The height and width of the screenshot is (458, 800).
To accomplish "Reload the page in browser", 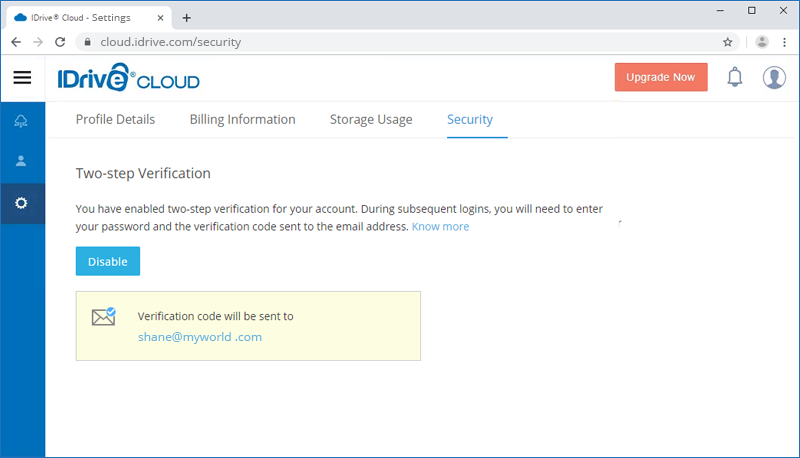I will point(60,42).
